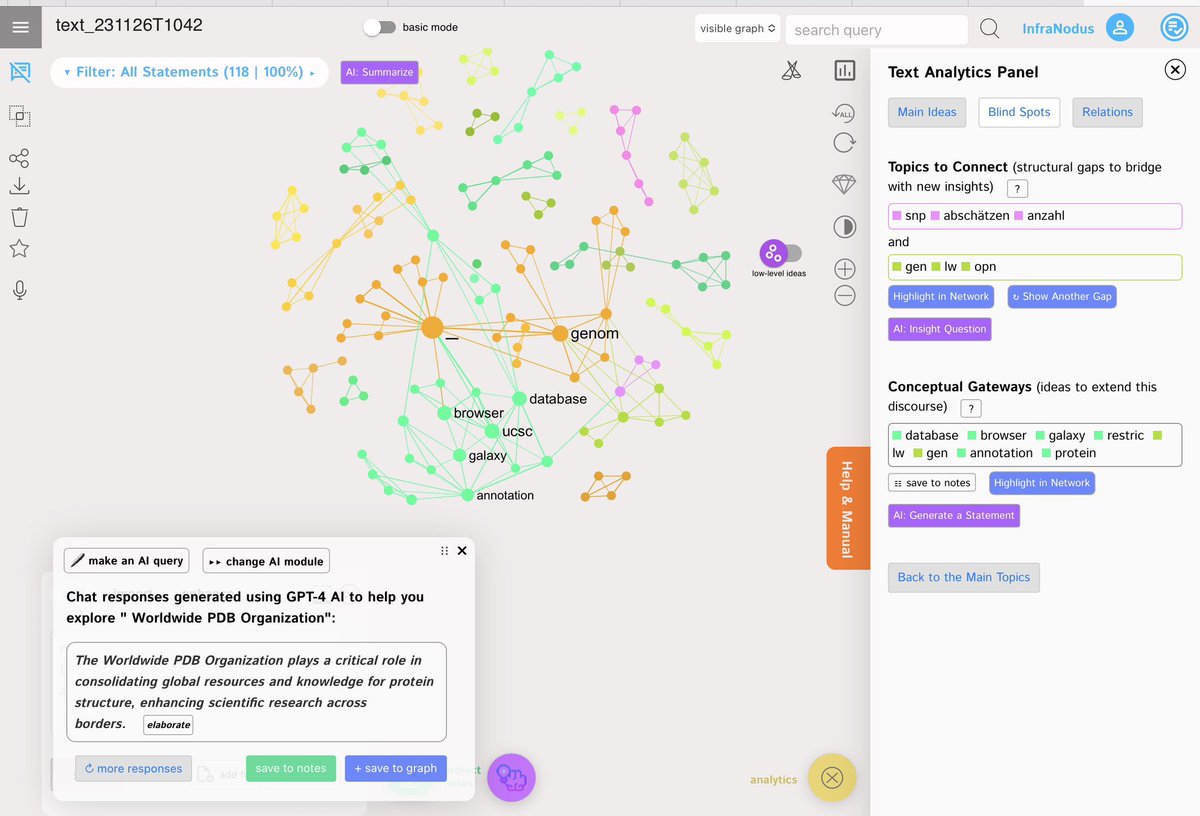Switch to Main Ideas tab
1200x816 pixels.
pos(926,112)
